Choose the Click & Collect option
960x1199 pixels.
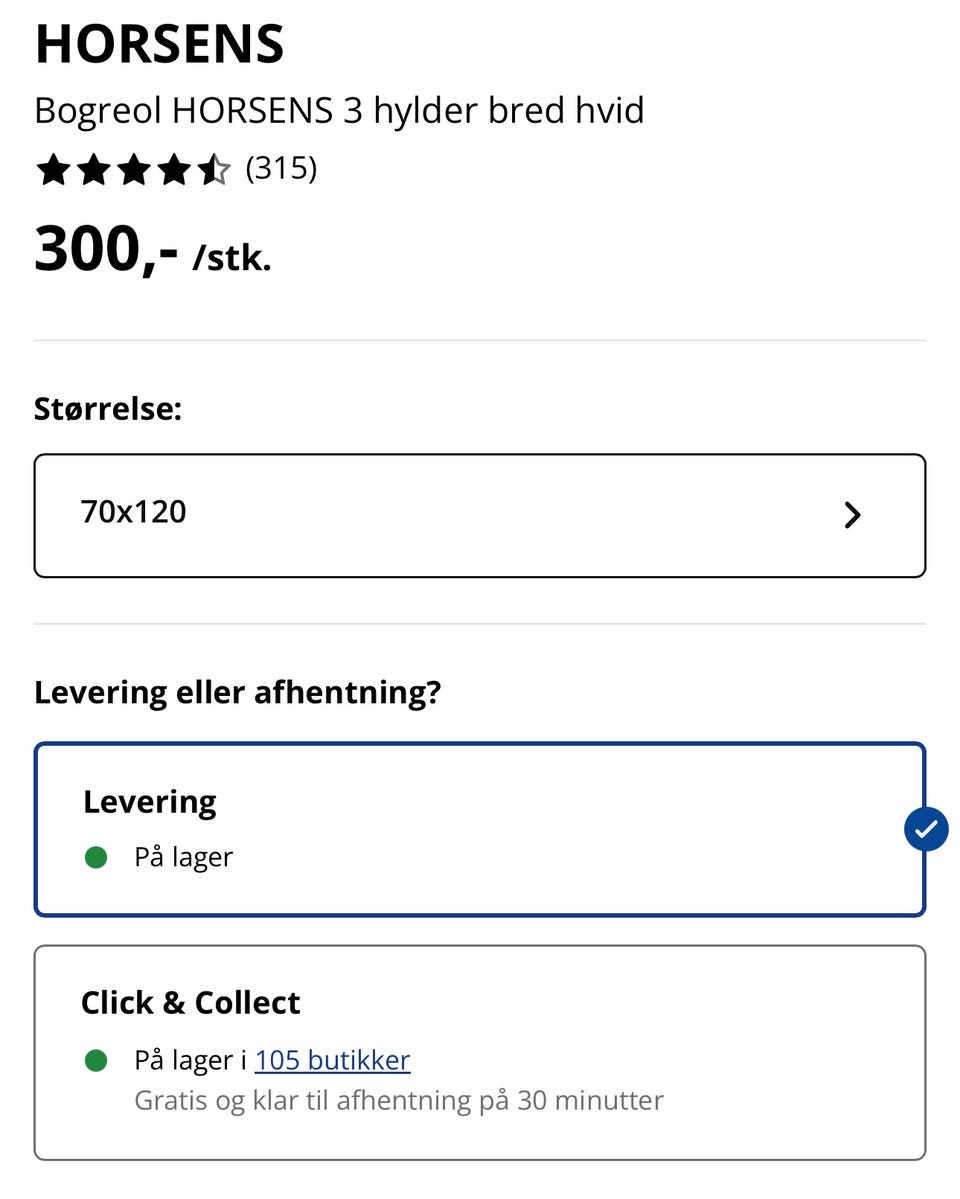click(x=480, y=1052)
